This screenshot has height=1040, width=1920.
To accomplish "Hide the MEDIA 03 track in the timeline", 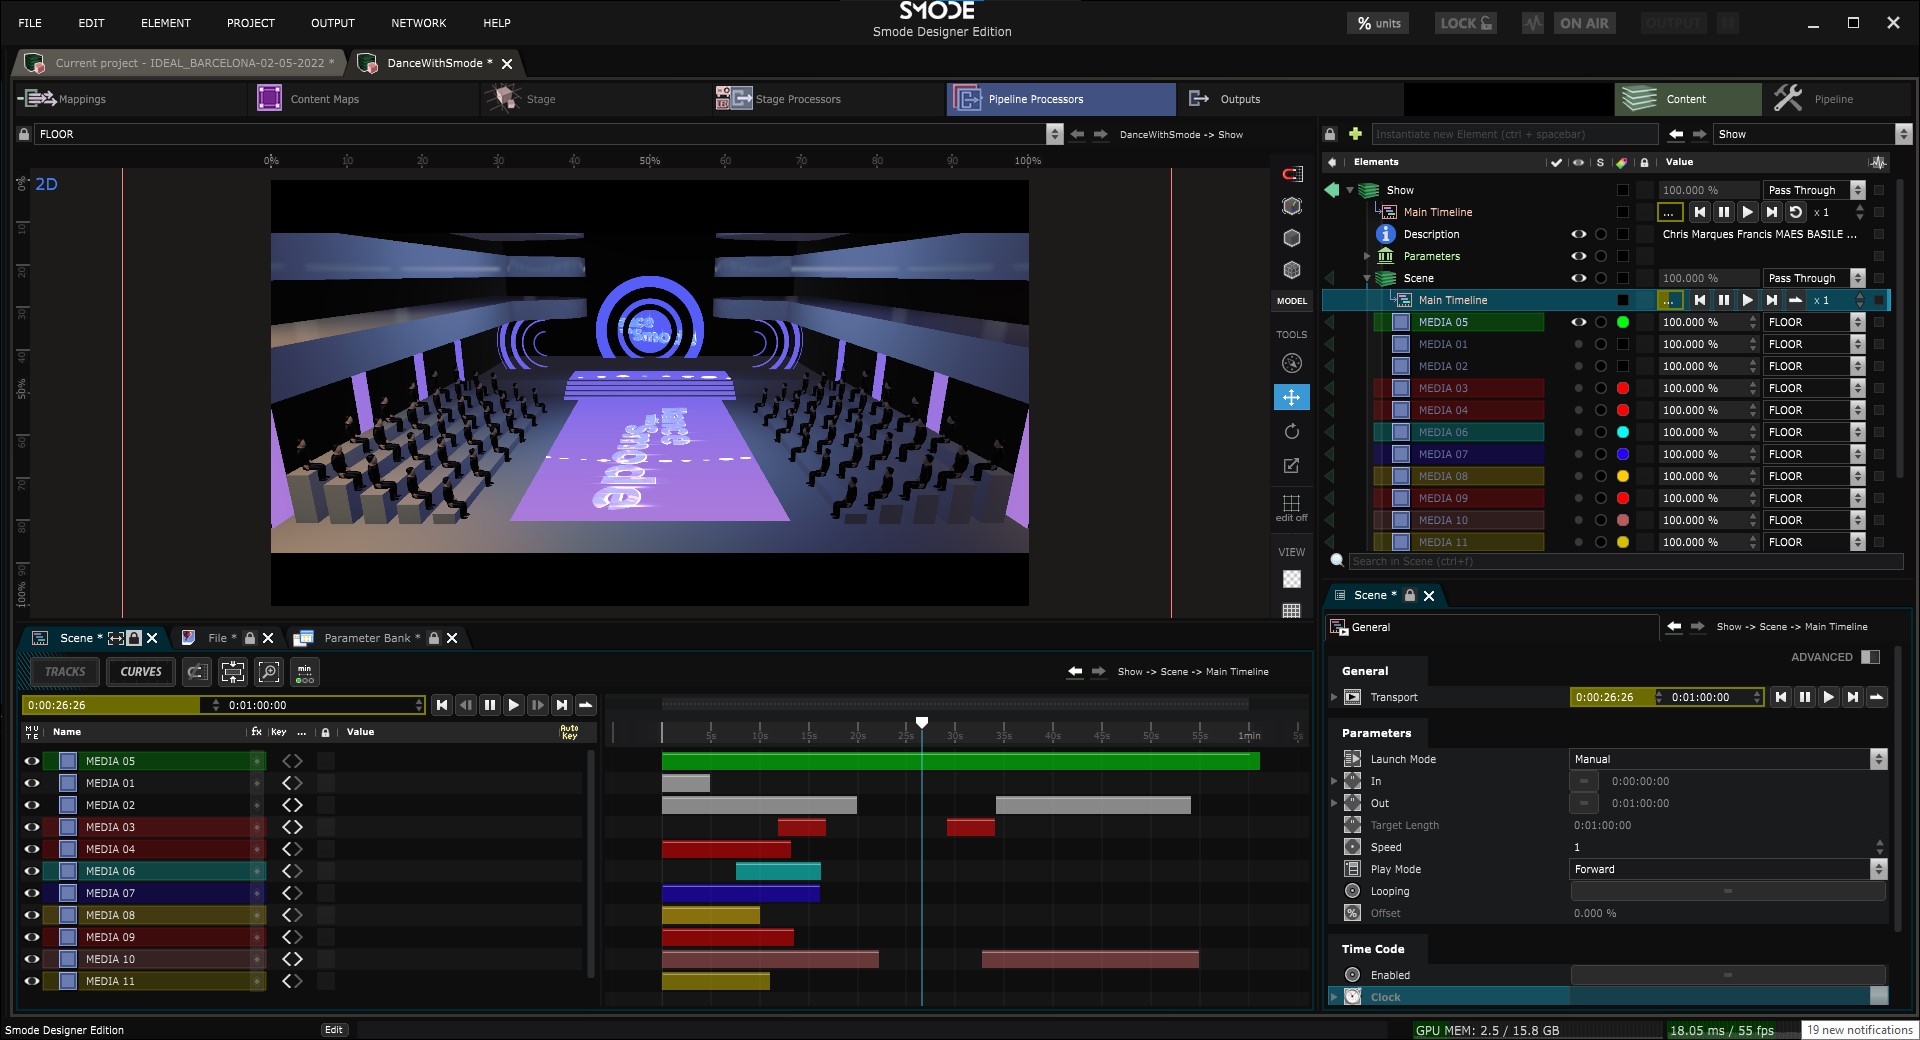I will tap(32, 827).
